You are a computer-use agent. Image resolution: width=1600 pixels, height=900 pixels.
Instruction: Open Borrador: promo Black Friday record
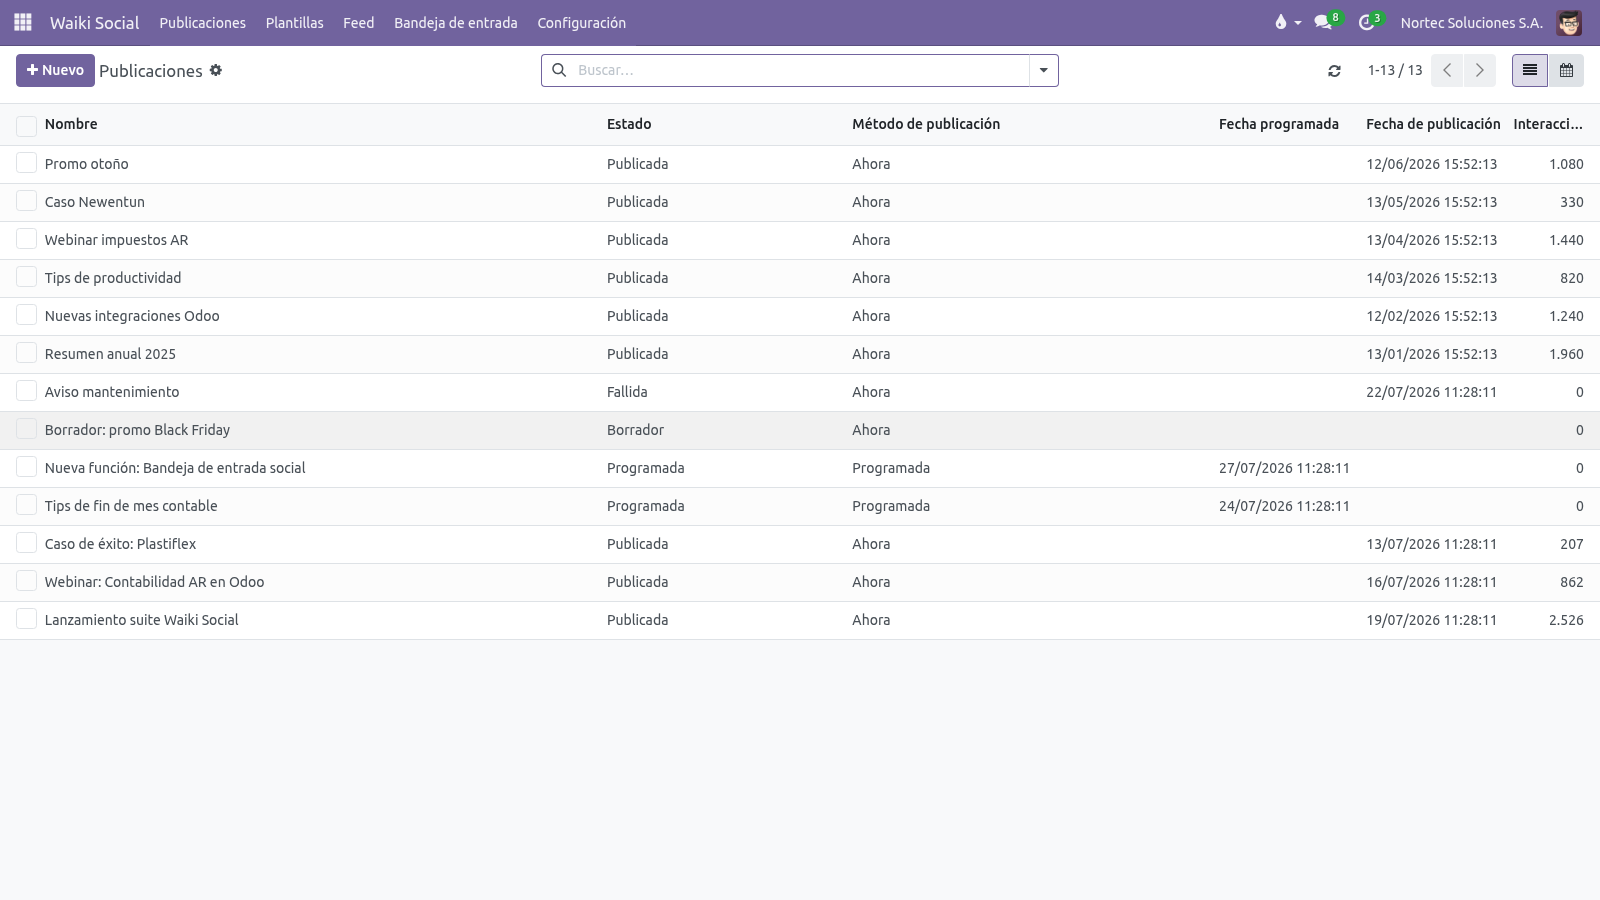(x=137, y=430)
